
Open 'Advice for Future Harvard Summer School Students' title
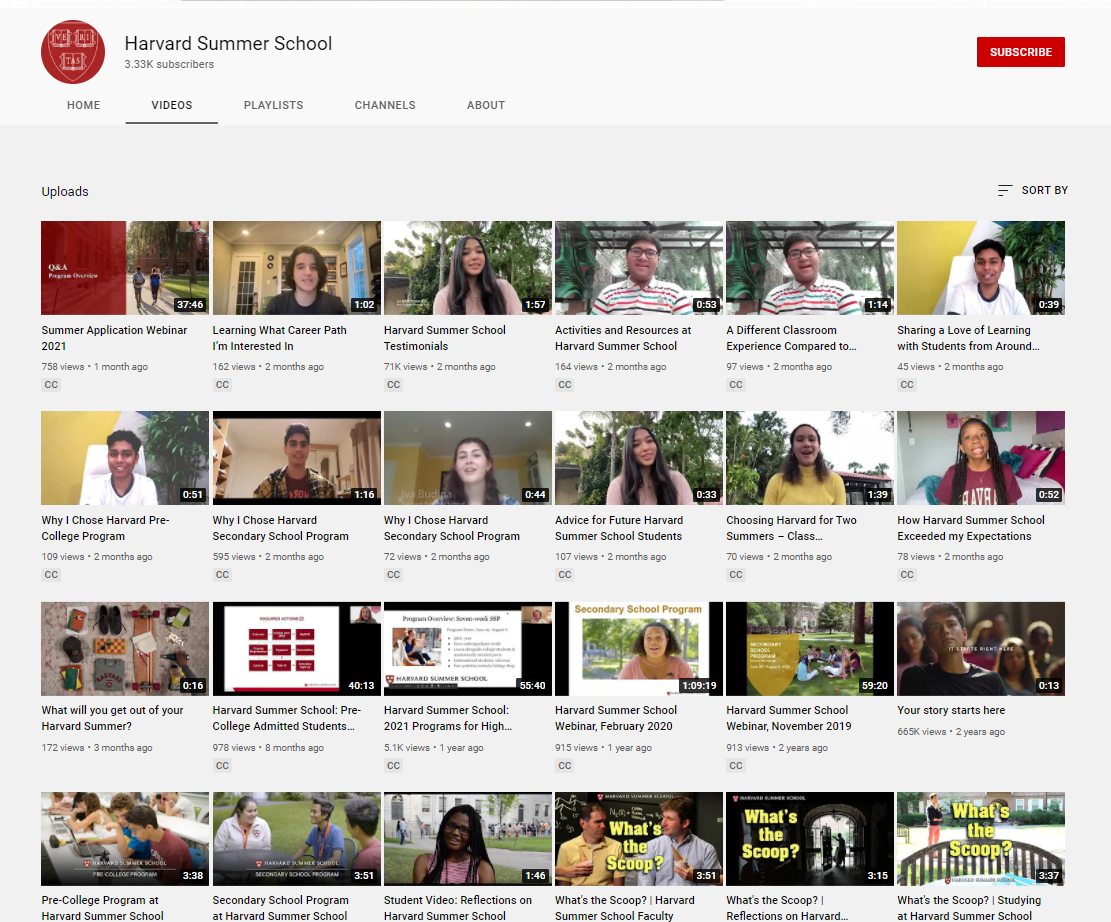pyautogui.click(x=619, y=528)
